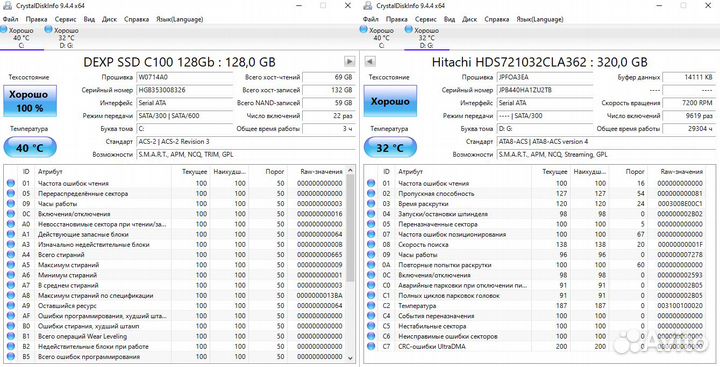Click the 7200 RPM rotation speed field
Screen dimensions: 720x367
(689, 103)
